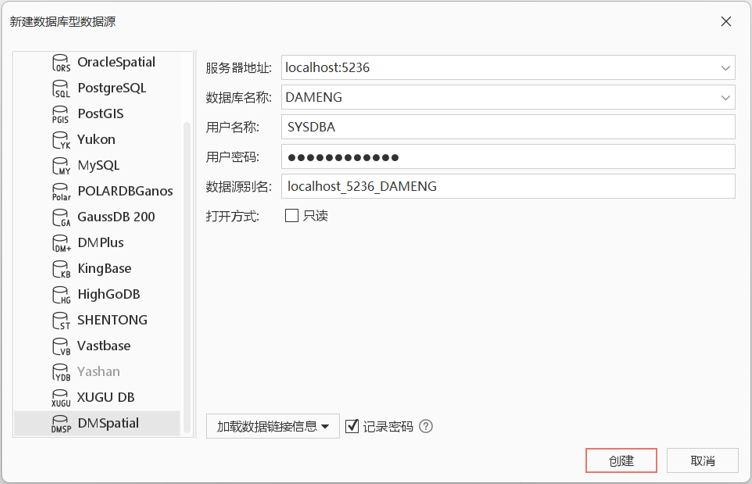Click the database list vertical scrollbar

[186, 250]
